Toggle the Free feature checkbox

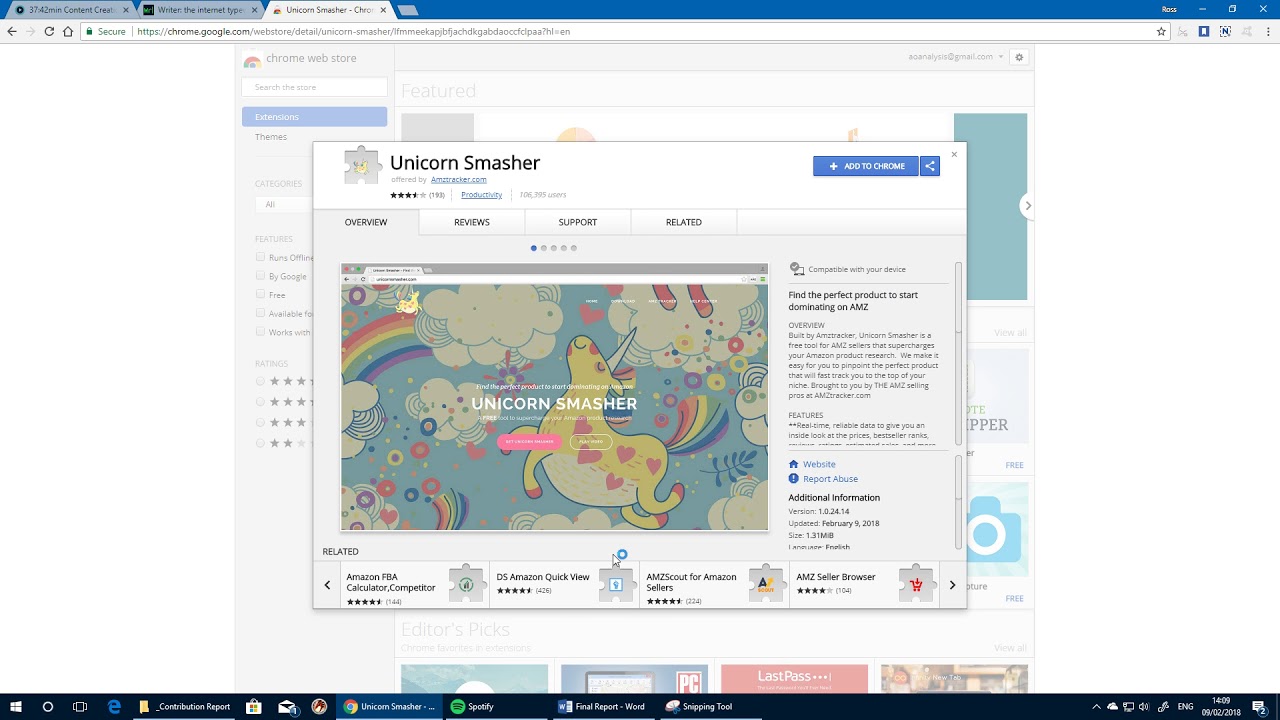point(260,295)
